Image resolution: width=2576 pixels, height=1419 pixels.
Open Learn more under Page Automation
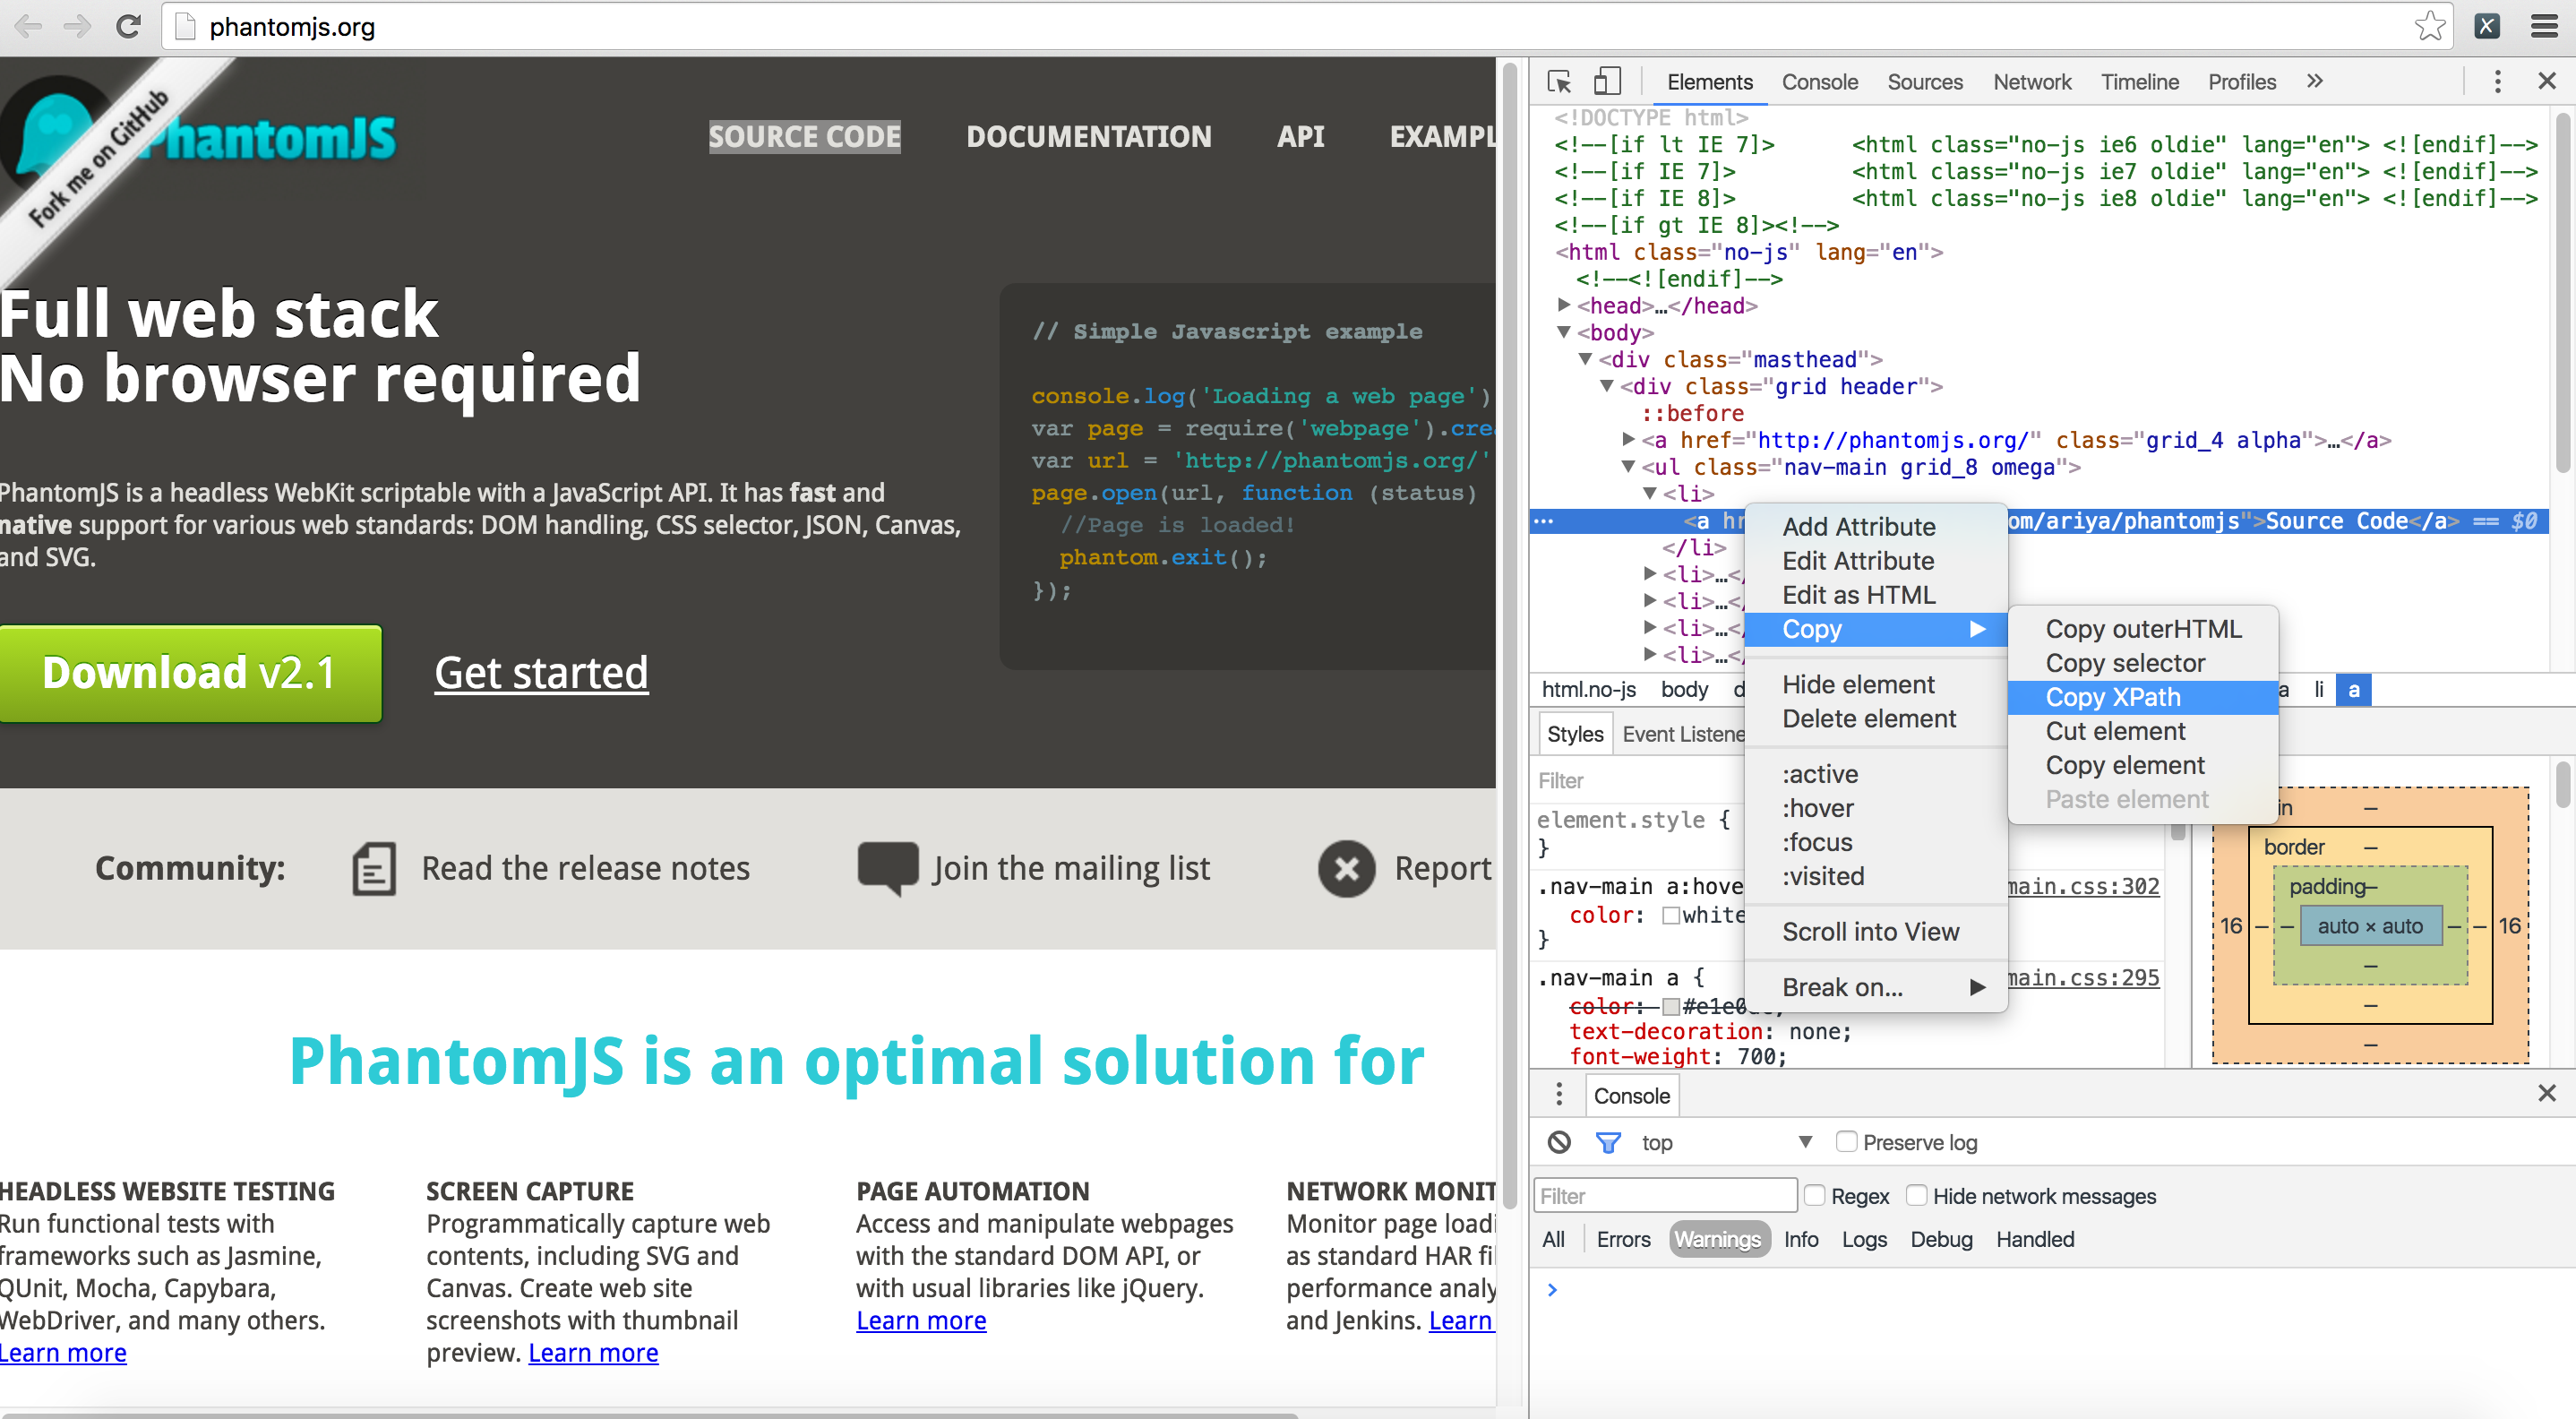tap(921, 1320)
